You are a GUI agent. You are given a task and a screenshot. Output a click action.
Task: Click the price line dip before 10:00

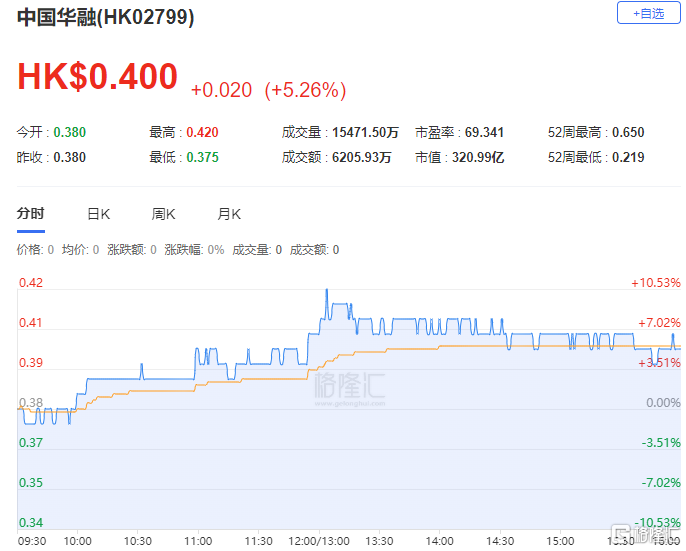pyautogui.click(x=69, y=423)
